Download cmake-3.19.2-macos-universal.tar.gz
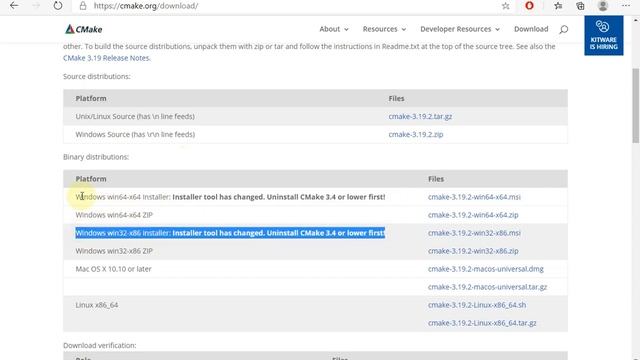Image resolution: width=640 pixels, height=360 pixels. (x=487, y=287)
